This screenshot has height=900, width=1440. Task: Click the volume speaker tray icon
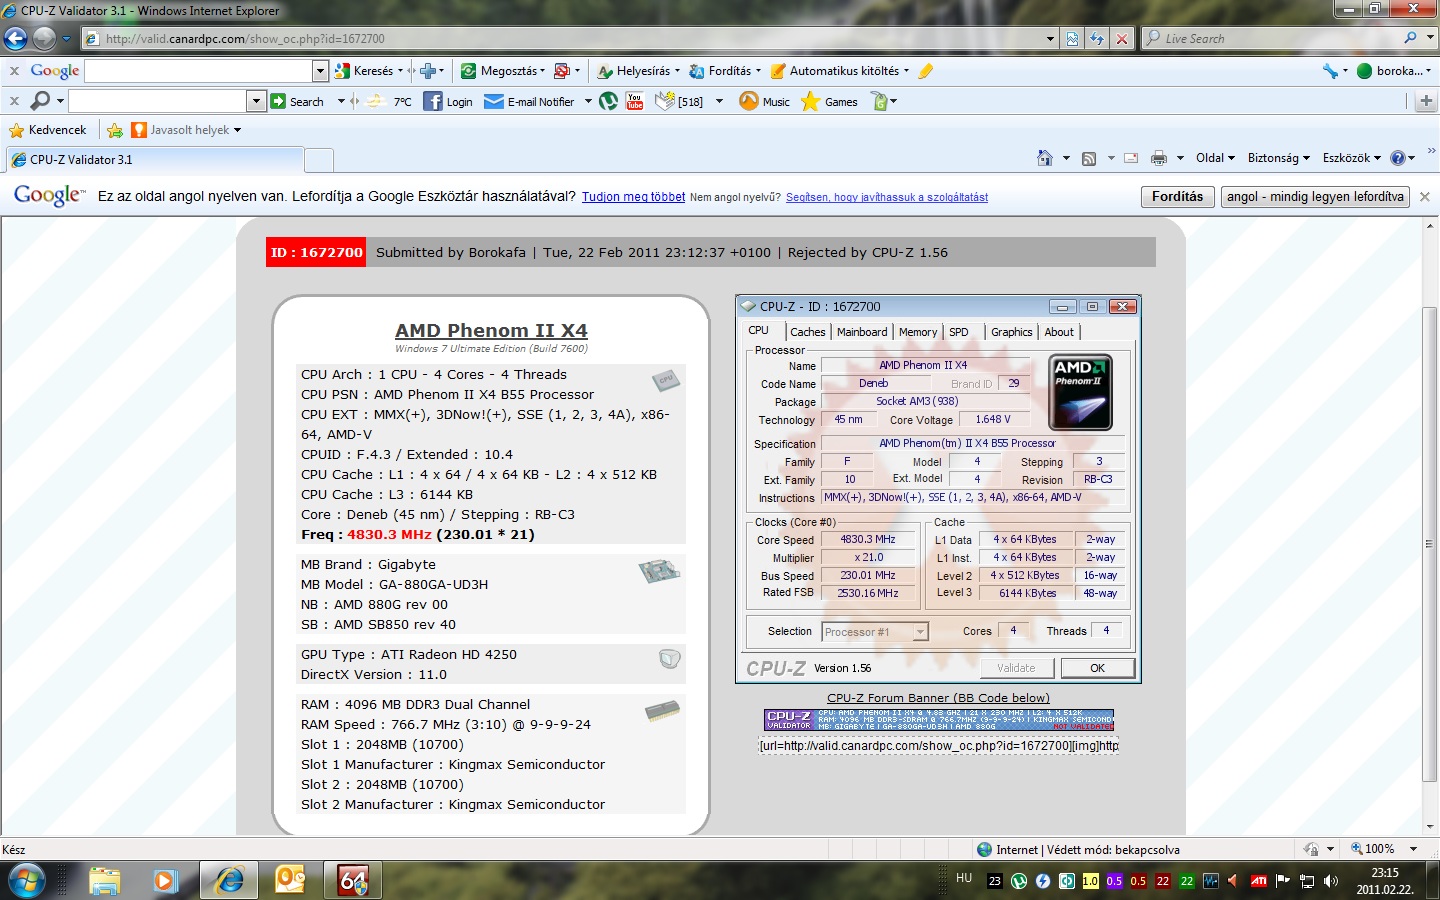(x=1331, y=881)
